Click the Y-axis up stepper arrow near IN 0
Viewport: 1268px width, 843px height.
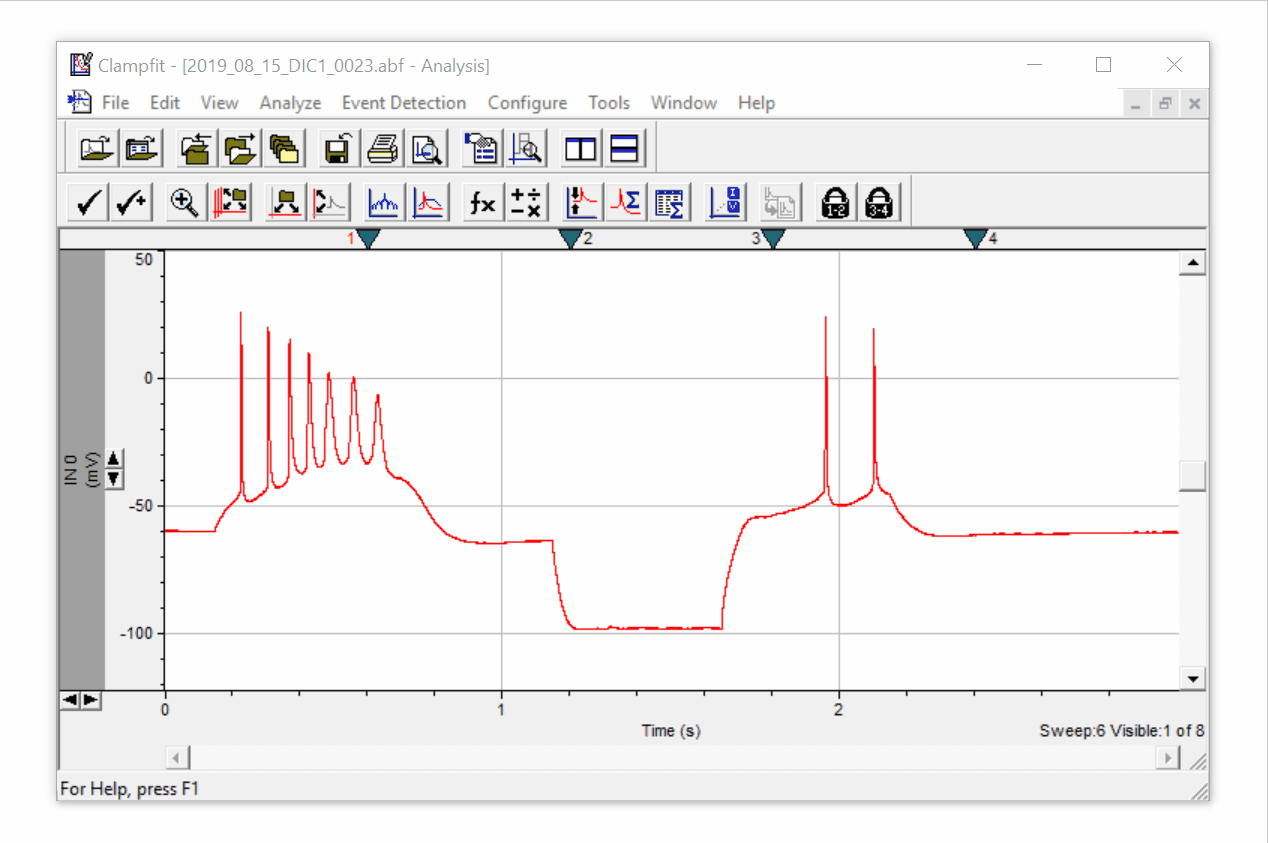[113, 456]
